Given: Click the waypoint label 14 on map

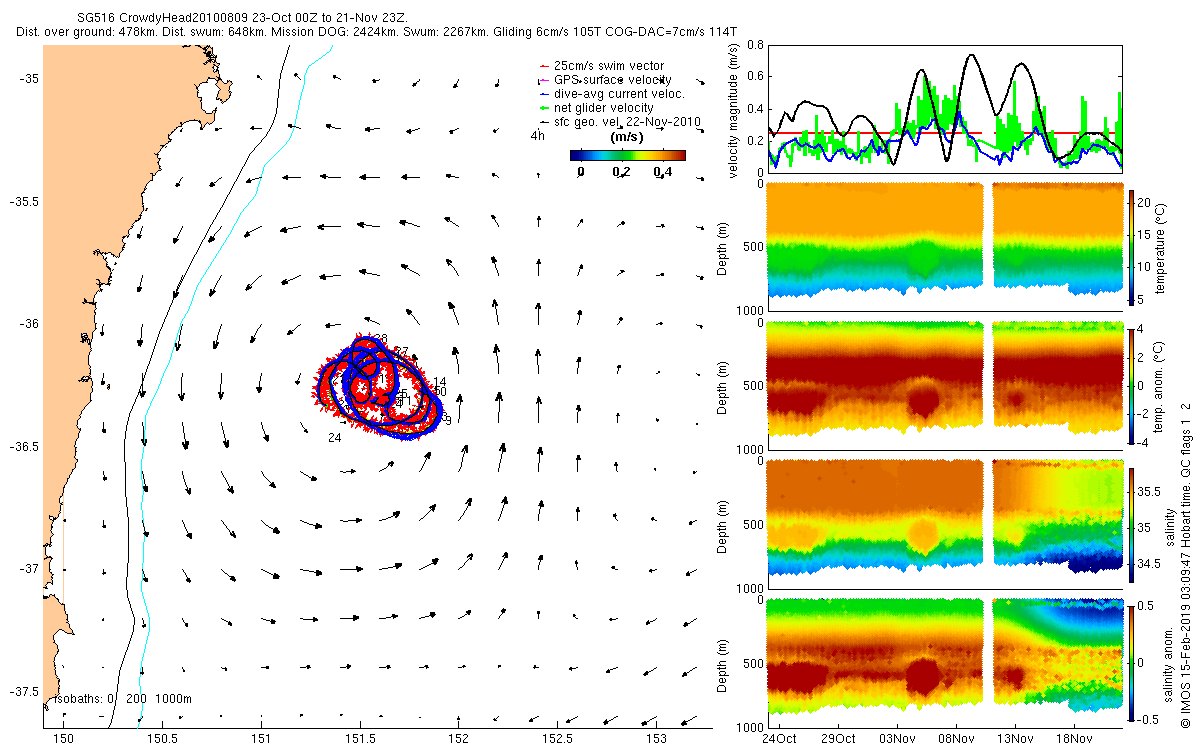Looking at the screenshot, I should pyautogui.click(x=440, y=382).
